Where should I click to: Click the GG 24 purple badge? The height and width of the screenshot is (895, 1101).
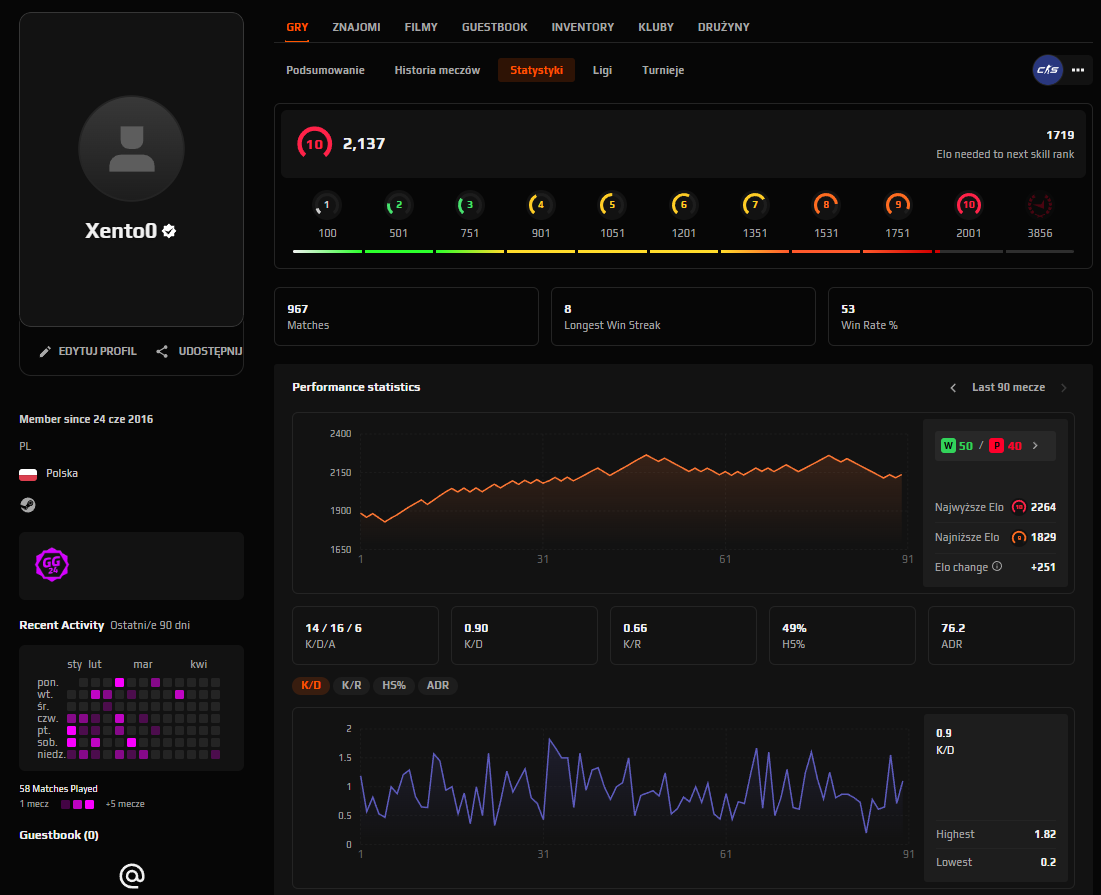pyautogui.click(x=52, y=564)
